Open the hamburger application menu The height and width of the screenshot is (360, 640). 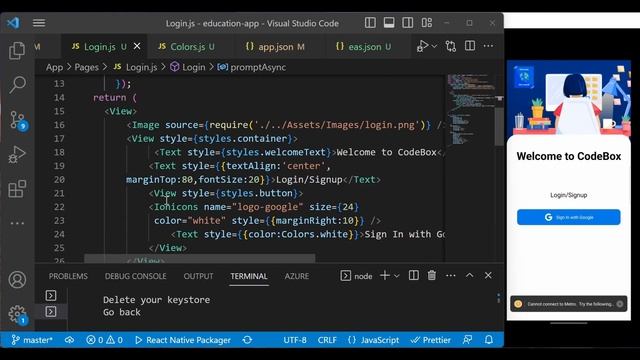pos(39,23)
